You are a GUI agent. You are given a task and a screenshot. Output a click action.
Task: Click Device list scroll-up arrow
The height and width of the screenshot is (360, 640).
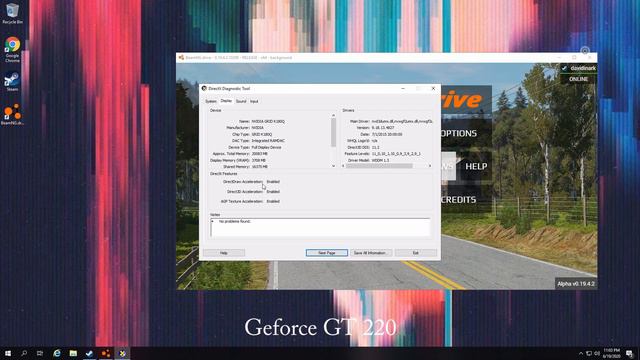pos(333,116)
